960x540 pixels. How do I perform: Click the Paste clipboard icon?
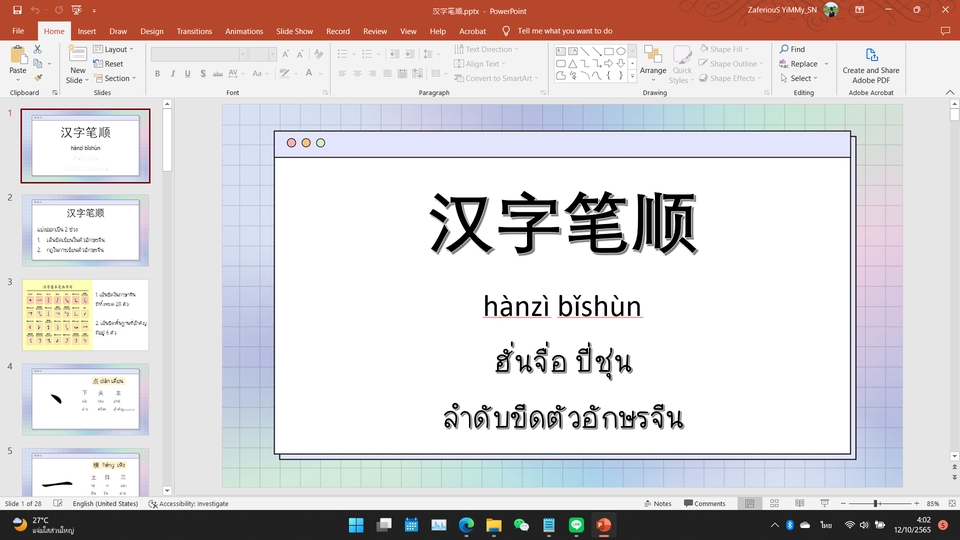18,55
